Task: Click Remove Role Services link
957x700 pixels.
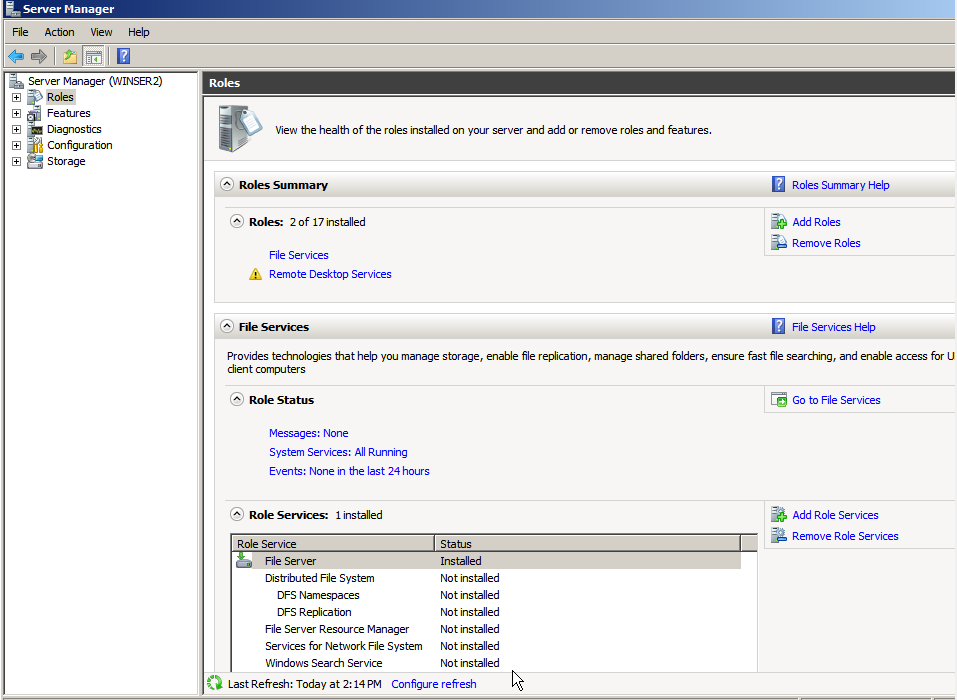Action: click(x=845, y=536)
